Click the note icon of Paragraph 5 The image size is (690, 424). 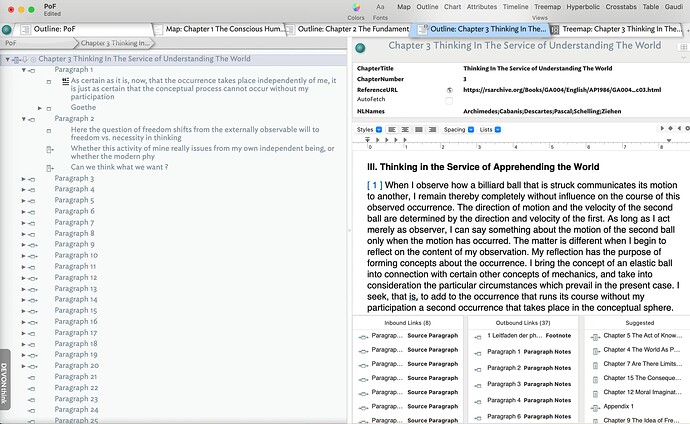[32, 201]
